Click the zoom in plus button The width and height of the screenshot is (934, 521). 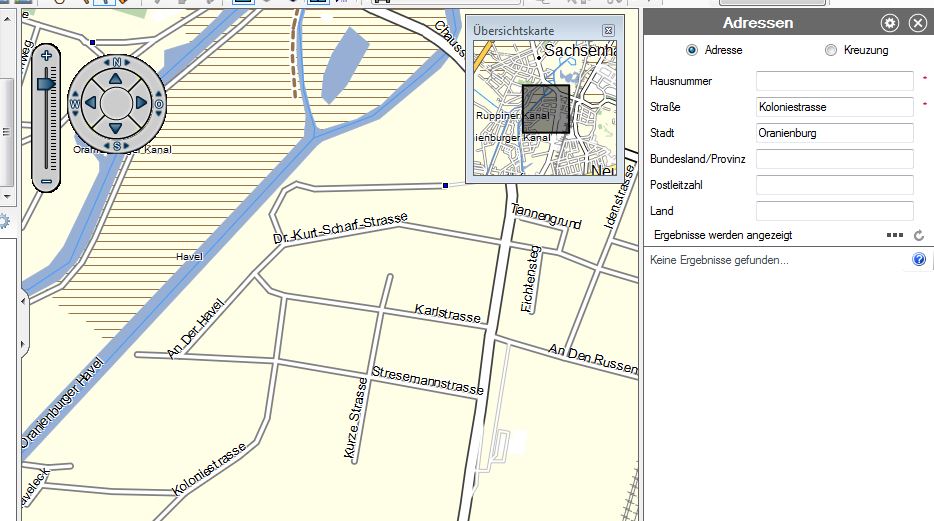pos(46,55)
